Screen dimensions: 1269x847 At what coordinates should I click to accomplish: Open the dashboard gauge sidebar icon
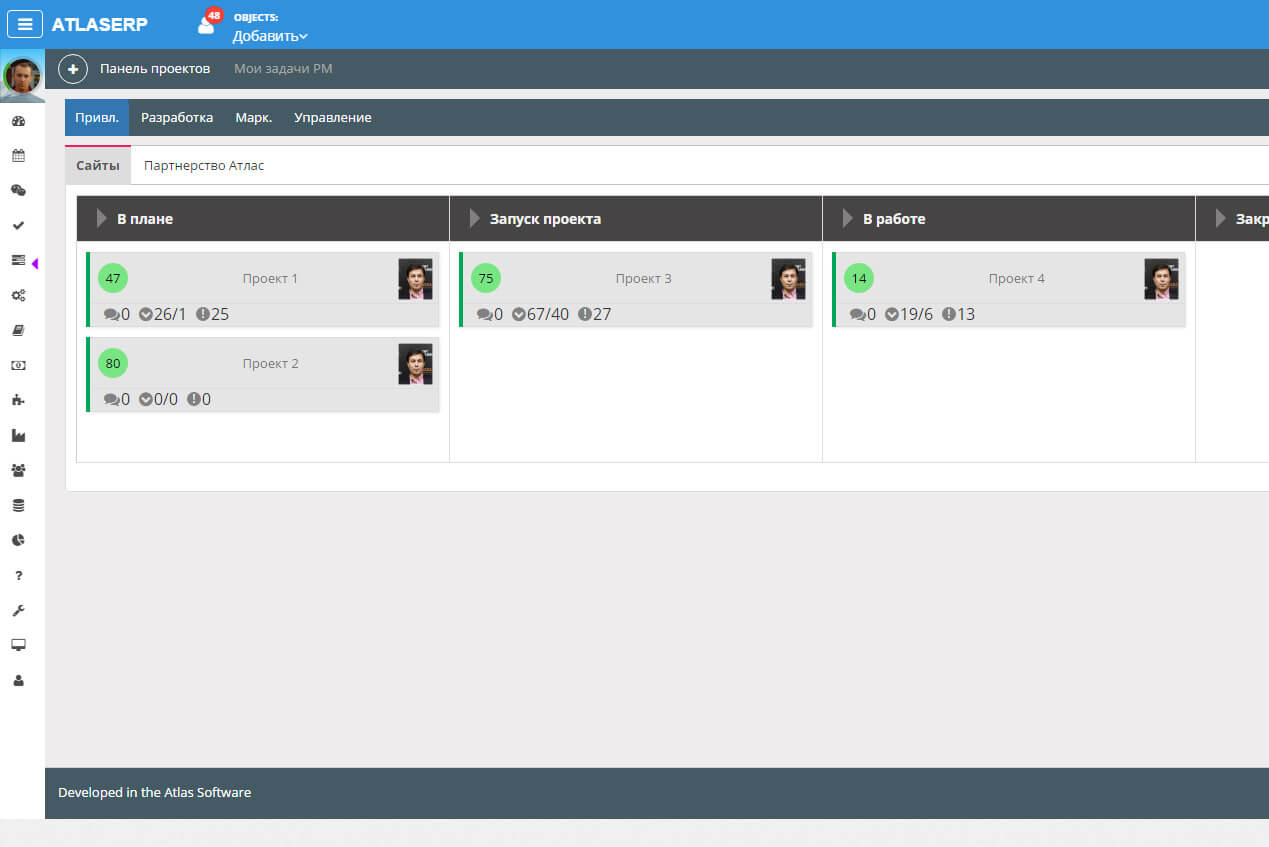point(18,121)
